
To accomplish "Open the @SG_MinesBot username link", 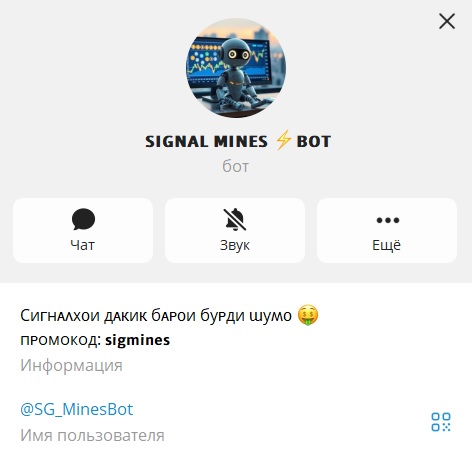I will (x=77, y=409).
